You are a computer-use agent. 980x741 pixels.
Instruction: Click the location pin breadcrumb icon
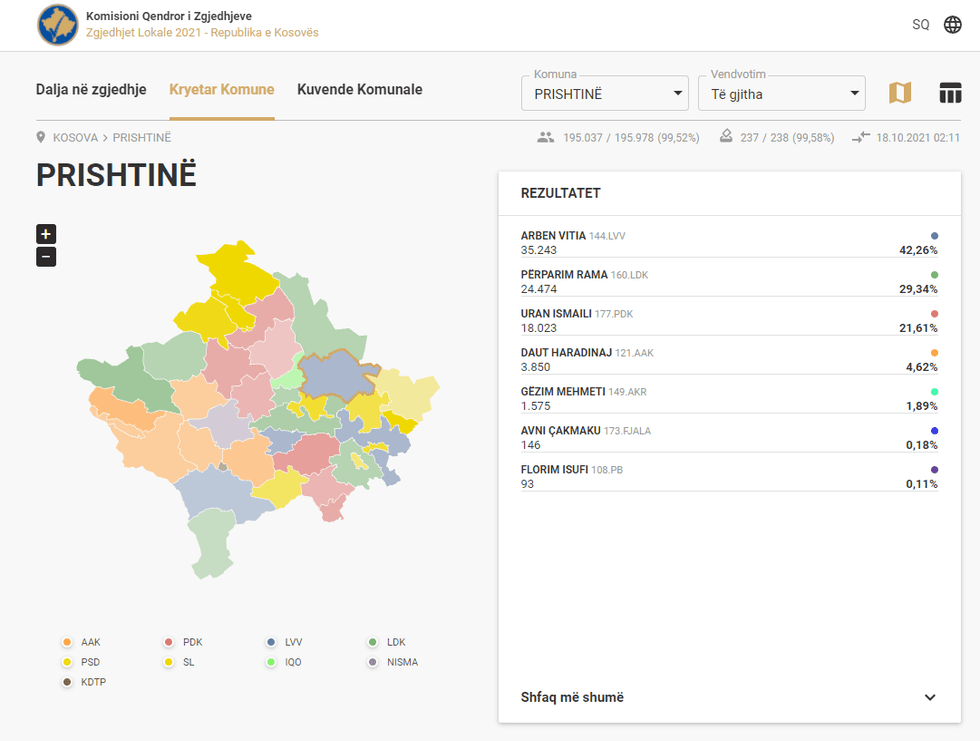(42, 138)
